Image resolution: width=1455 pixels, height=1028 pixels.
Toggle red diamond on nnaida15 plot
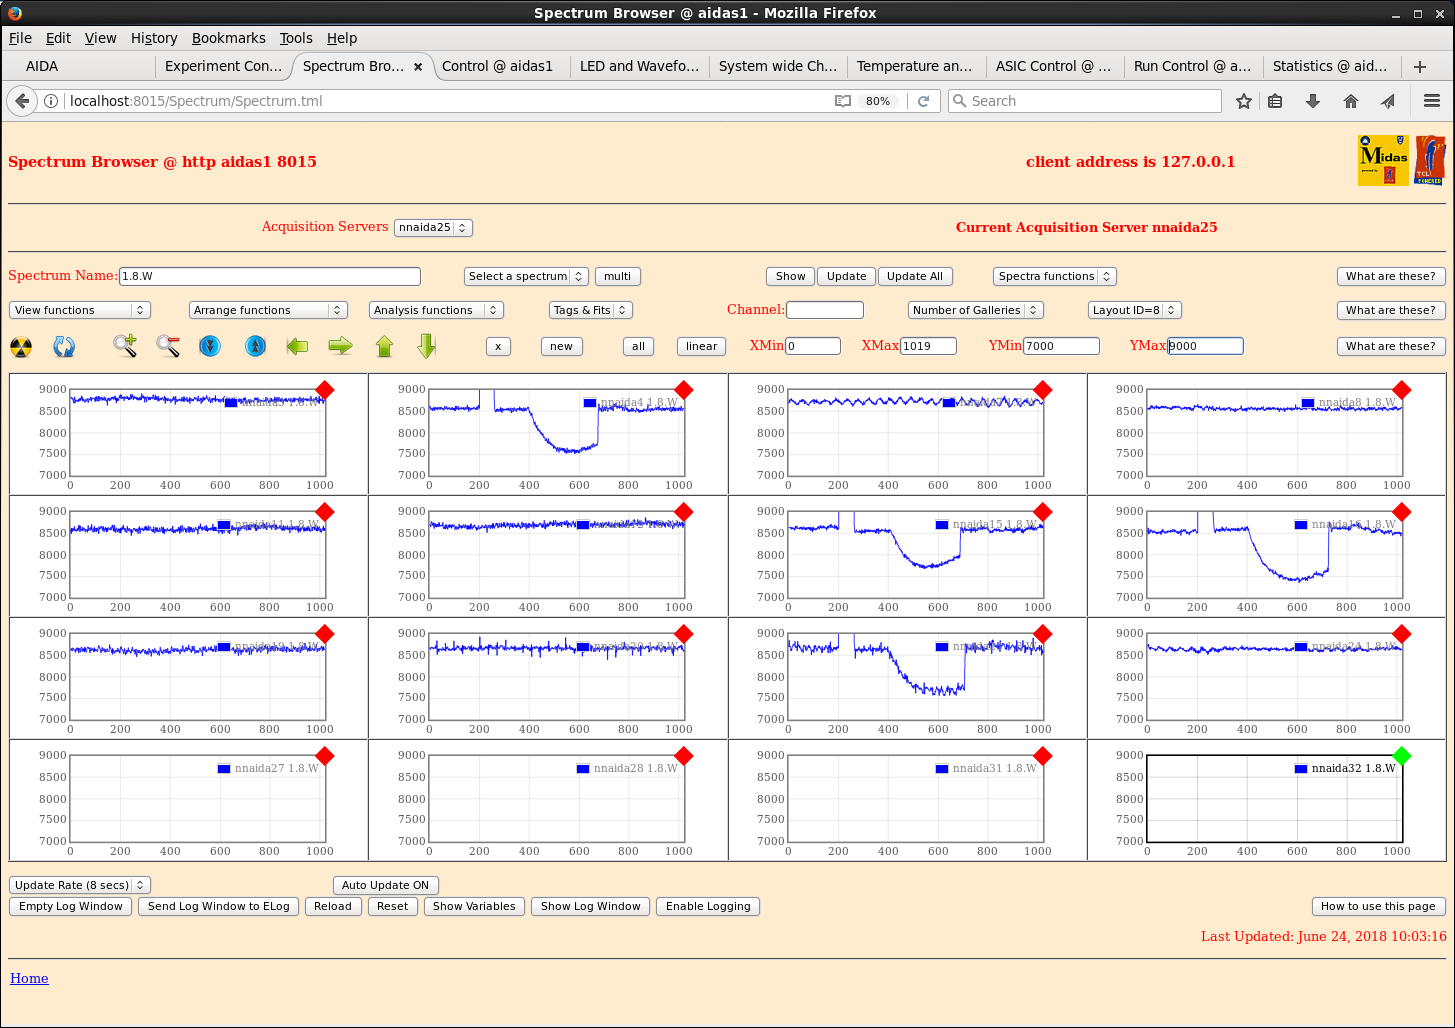1042,512
